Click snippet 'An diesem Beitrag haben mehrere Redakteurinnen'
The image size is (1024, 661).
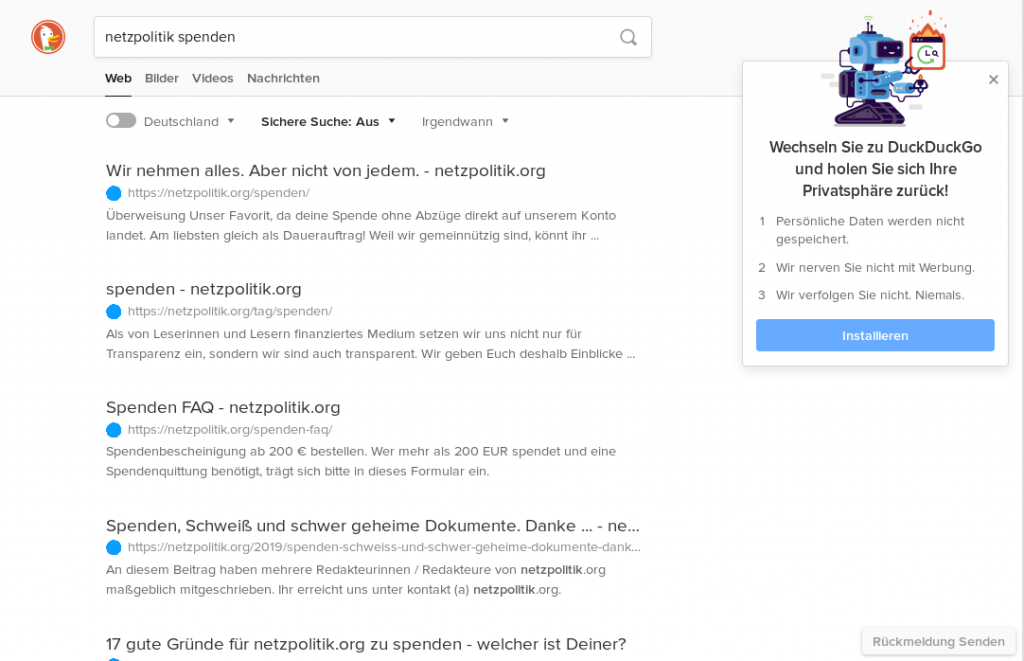pos(355,579)
